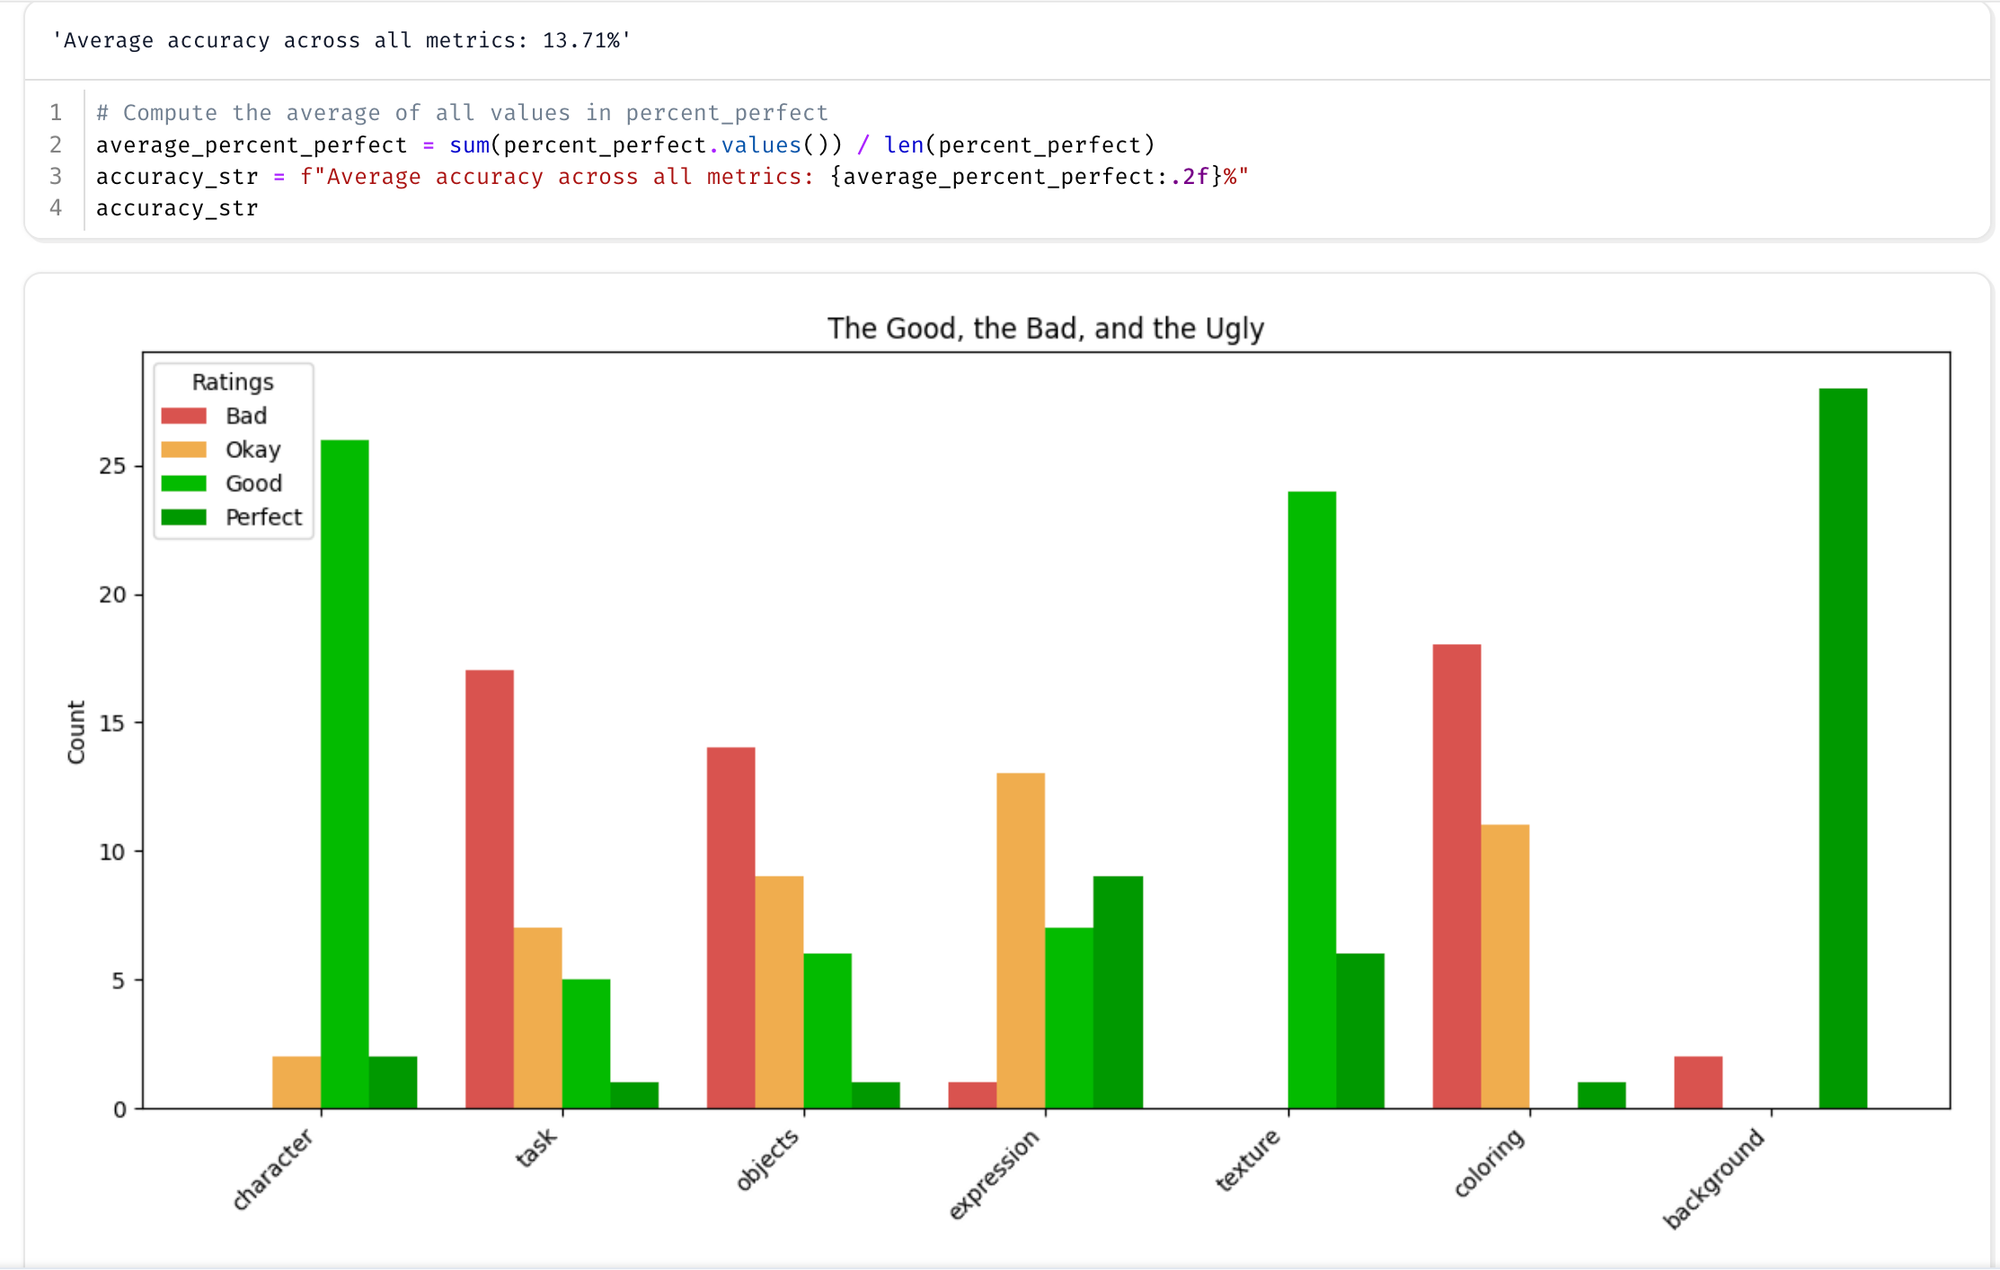Click the average_percent_perfect variable on line 2
This screenshot has width=2000, height=1270.
pyautogui.click(x=251, y=145)
